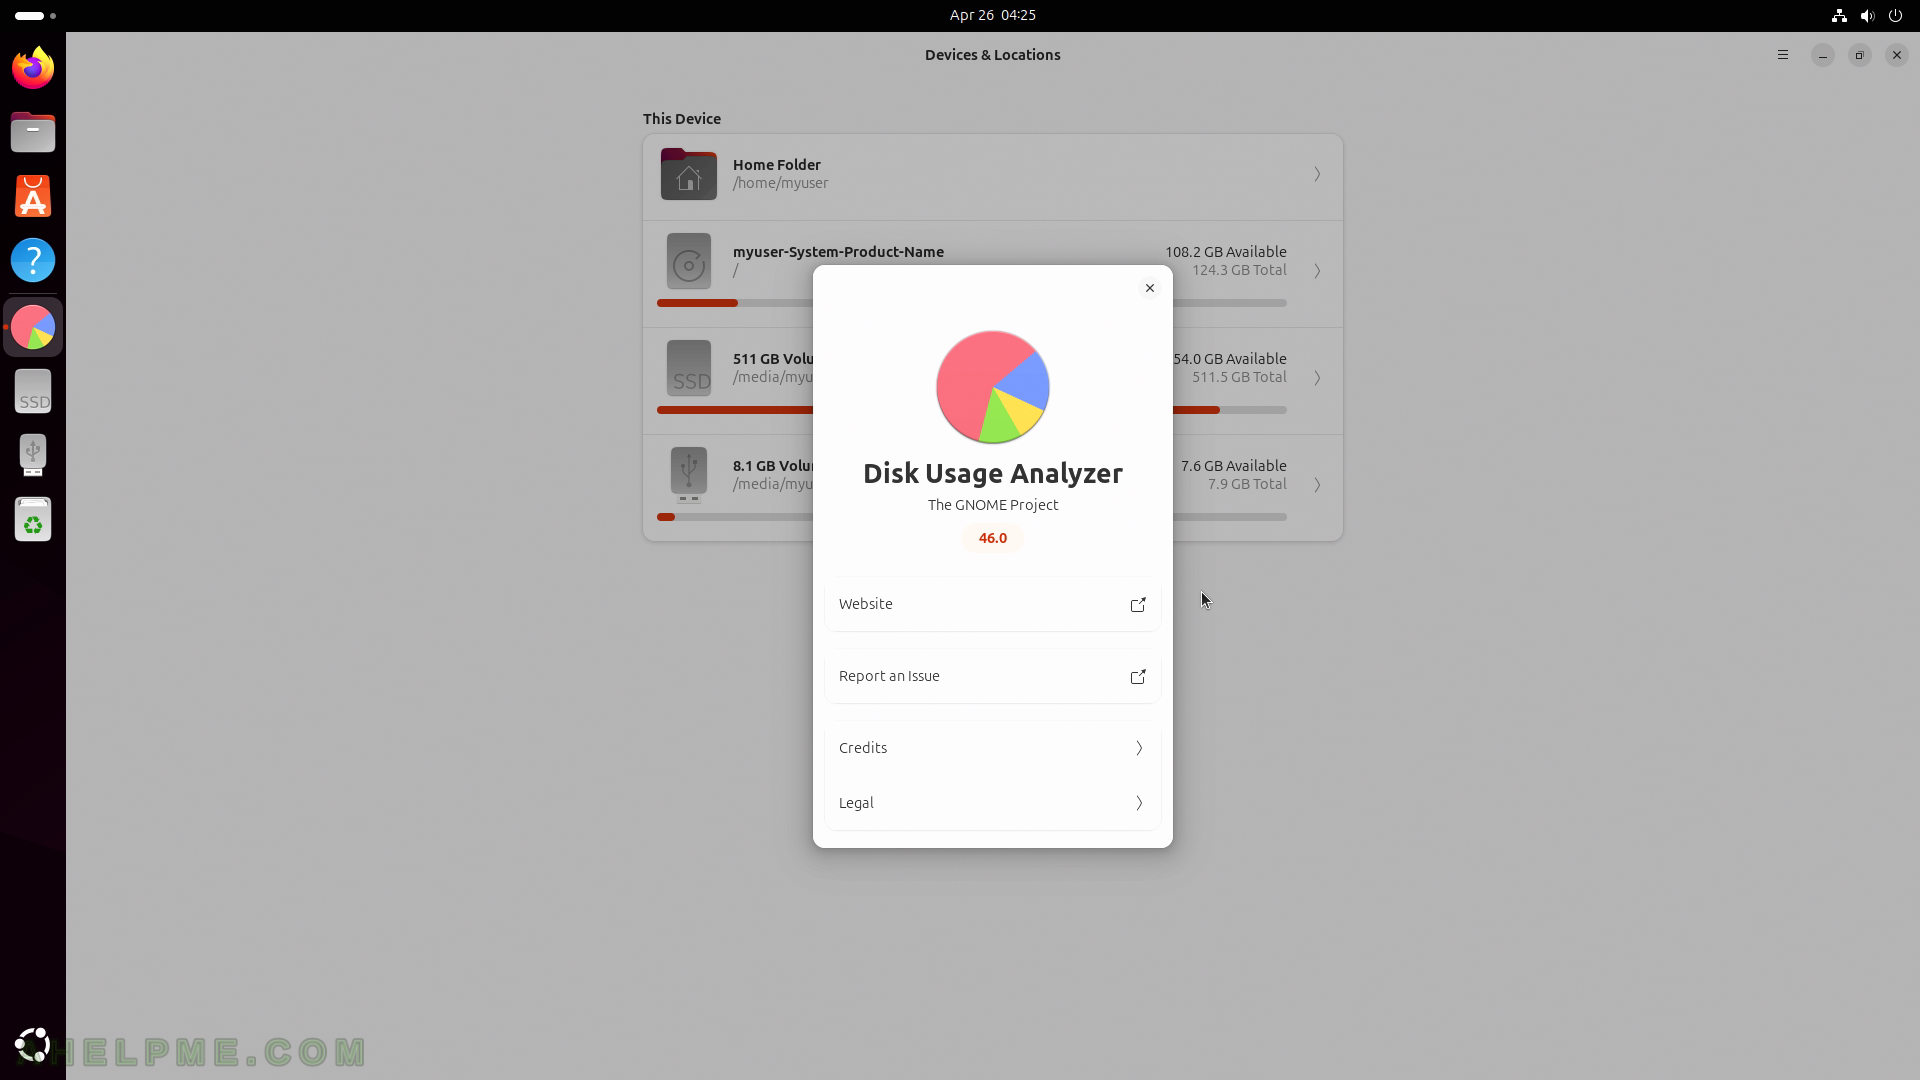Viewport: 1920px width, 1080px height.
Task: Select the '108.2 GB Available' text
Action: pos(1225,252)
